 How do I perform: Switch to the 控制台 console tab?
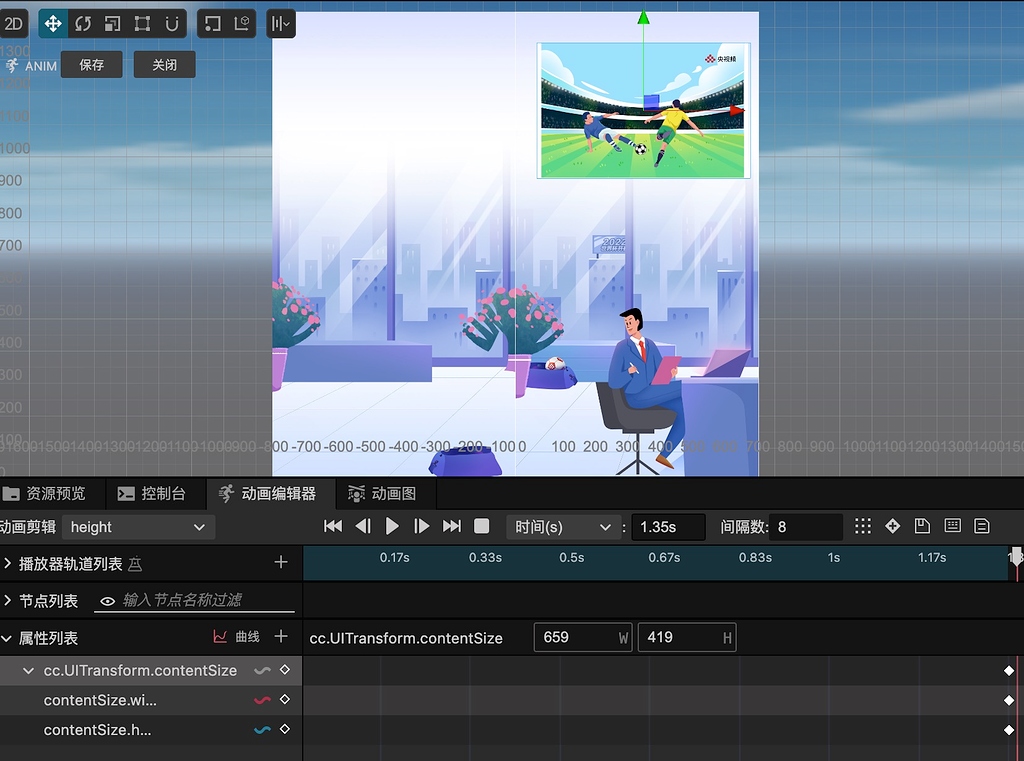(x=152, y=493)
